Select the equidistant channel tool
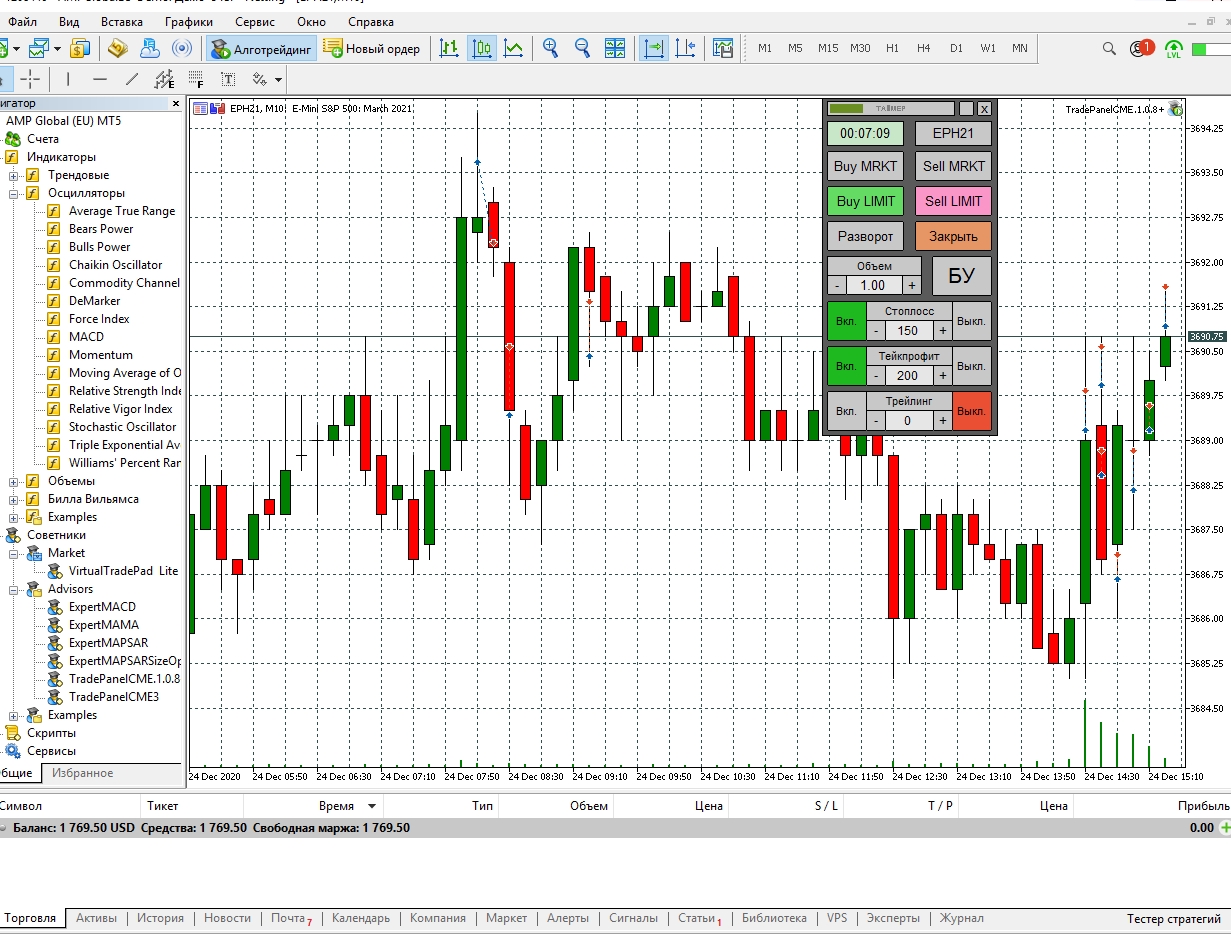 coord(164,79)
